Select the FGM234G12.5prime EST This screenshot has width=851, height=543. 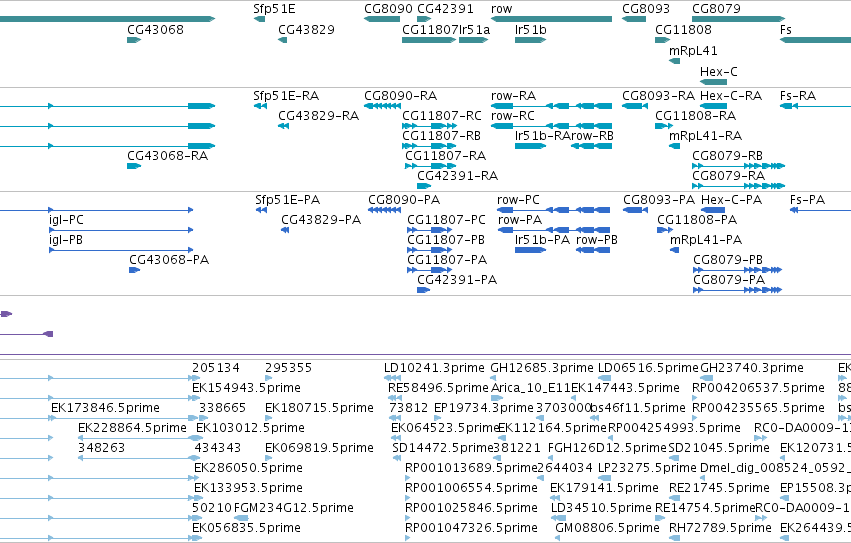click(x=241, y=518)
